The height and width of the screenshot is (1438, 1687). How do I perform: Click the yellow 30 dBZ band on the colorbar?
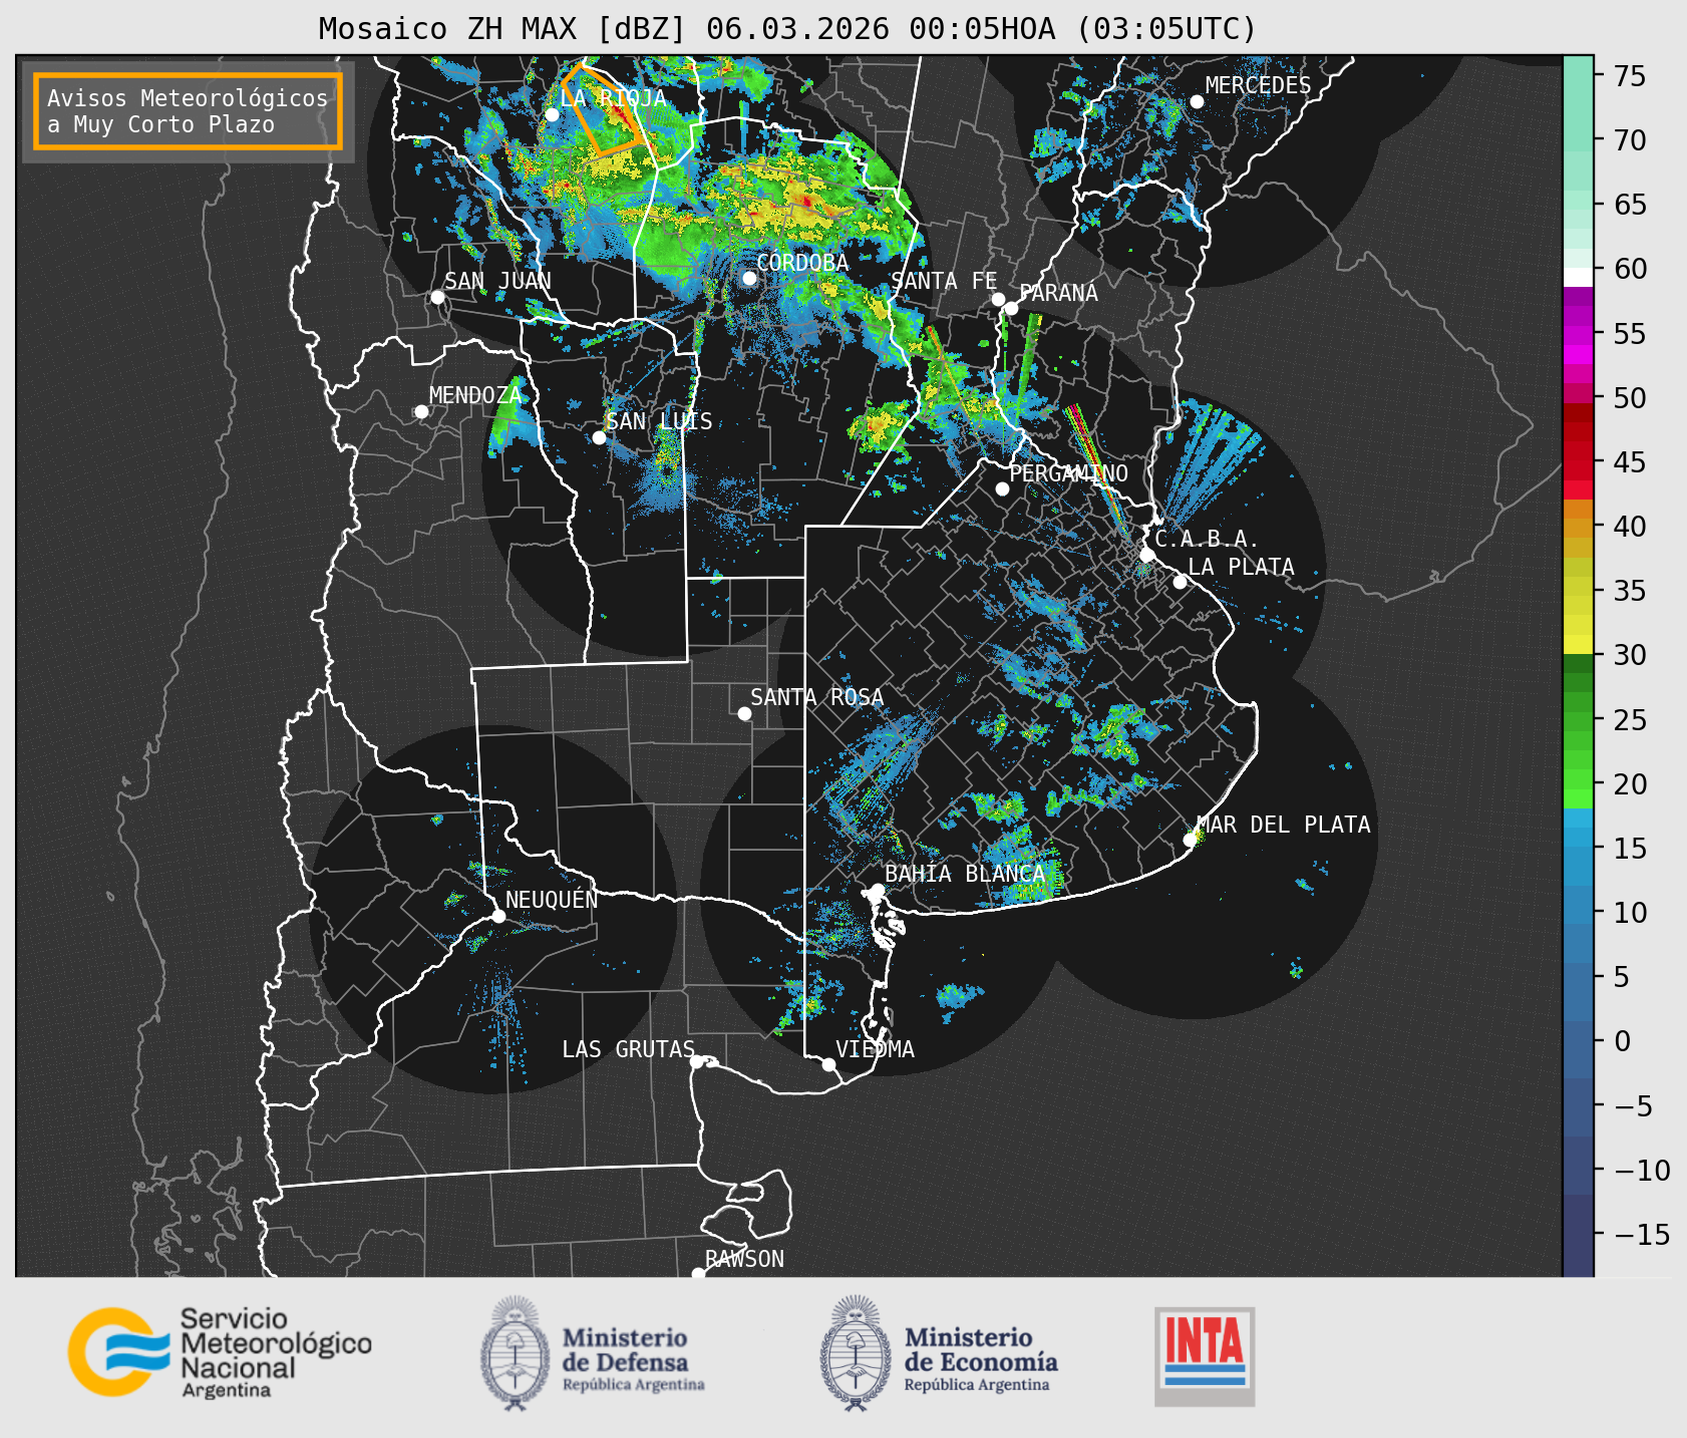coord(1578,645)
